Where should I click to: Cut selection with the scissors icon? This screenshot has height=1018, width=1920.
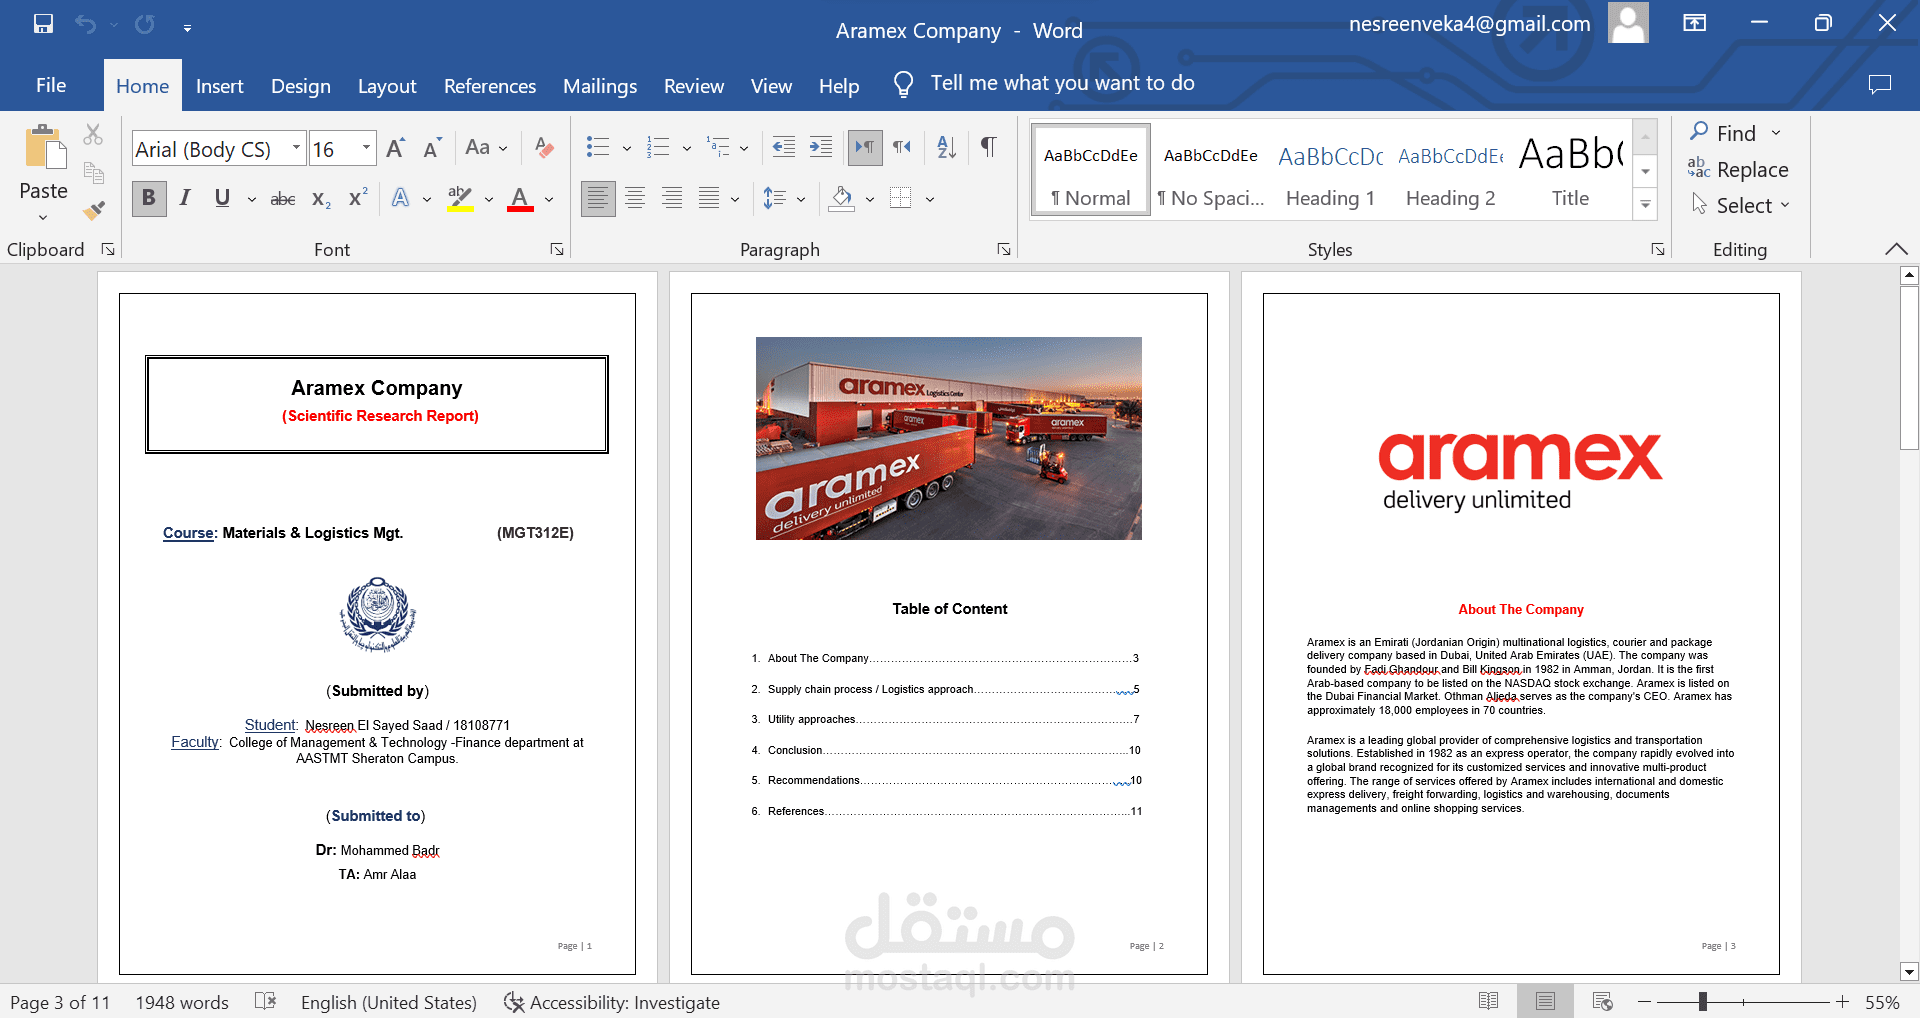93,133
